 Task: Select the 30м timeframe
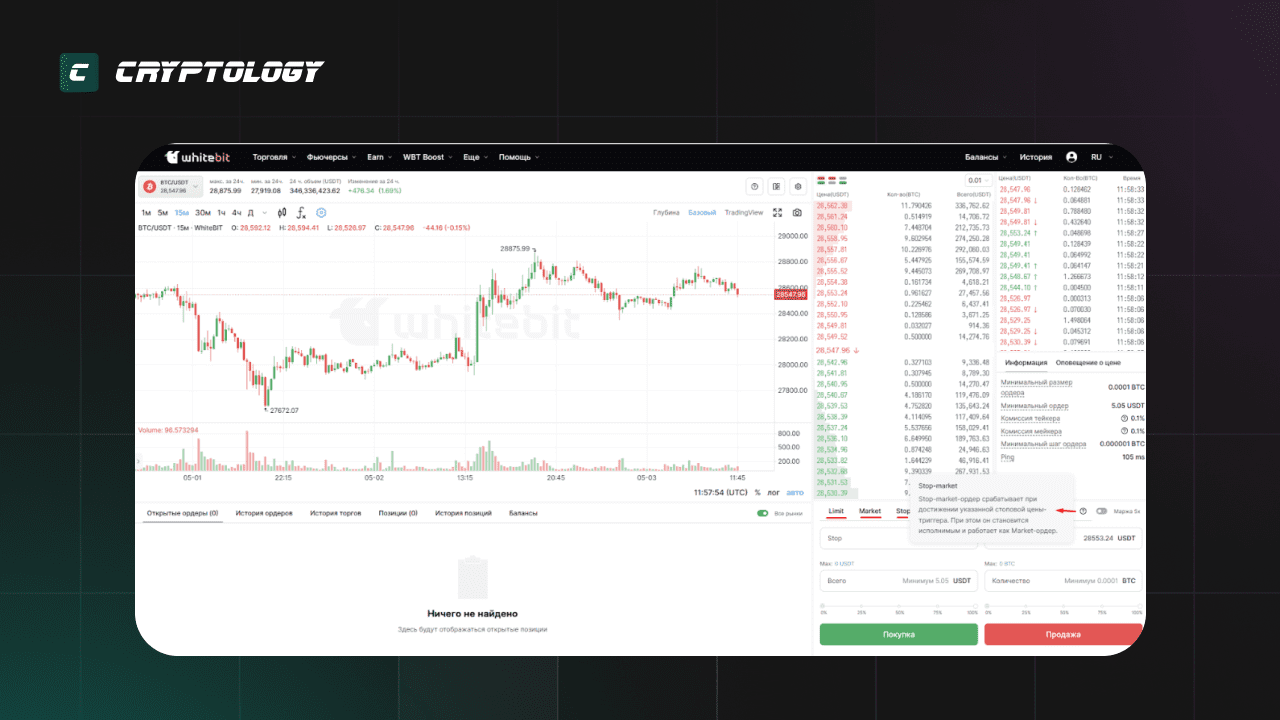coord(203,212)
